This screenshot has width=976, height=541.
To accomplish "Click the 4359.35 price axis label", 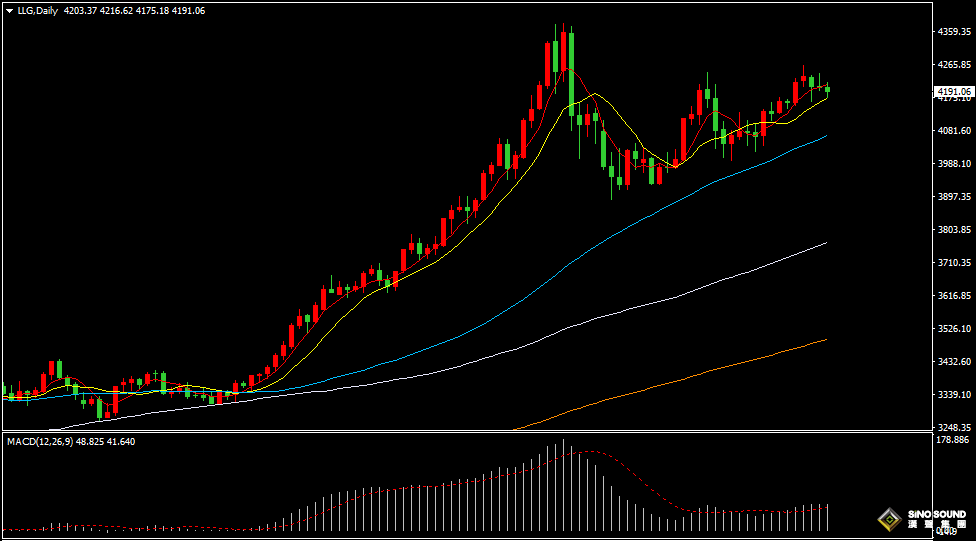I will [953, 32].
